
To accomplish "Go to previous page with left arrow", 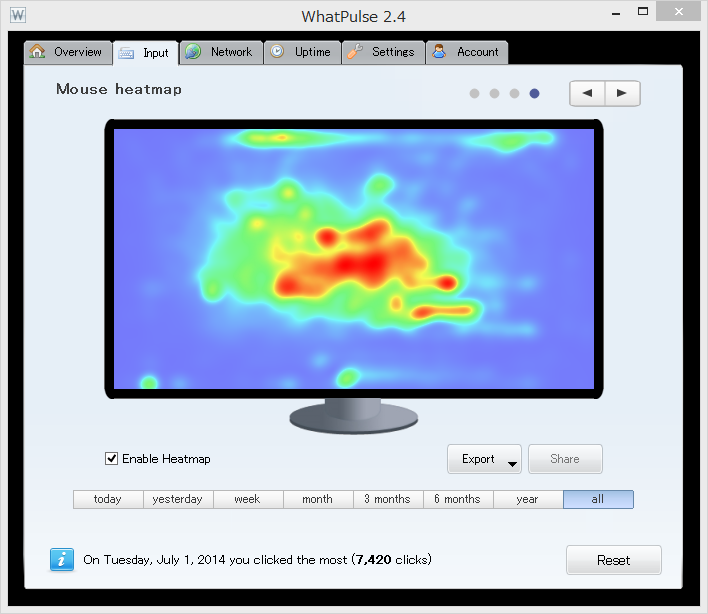I will (587, 93).
